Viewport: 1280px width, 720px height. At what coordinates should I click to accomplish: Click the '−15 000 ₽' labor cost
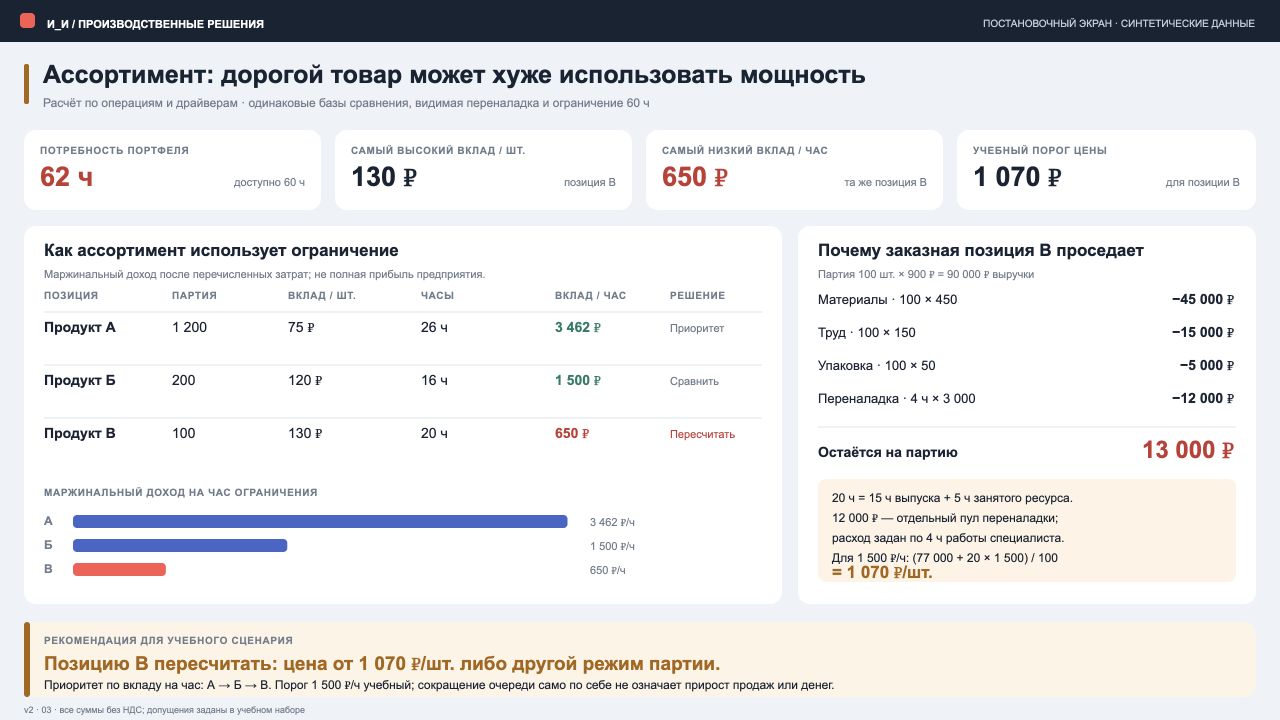1203,332
